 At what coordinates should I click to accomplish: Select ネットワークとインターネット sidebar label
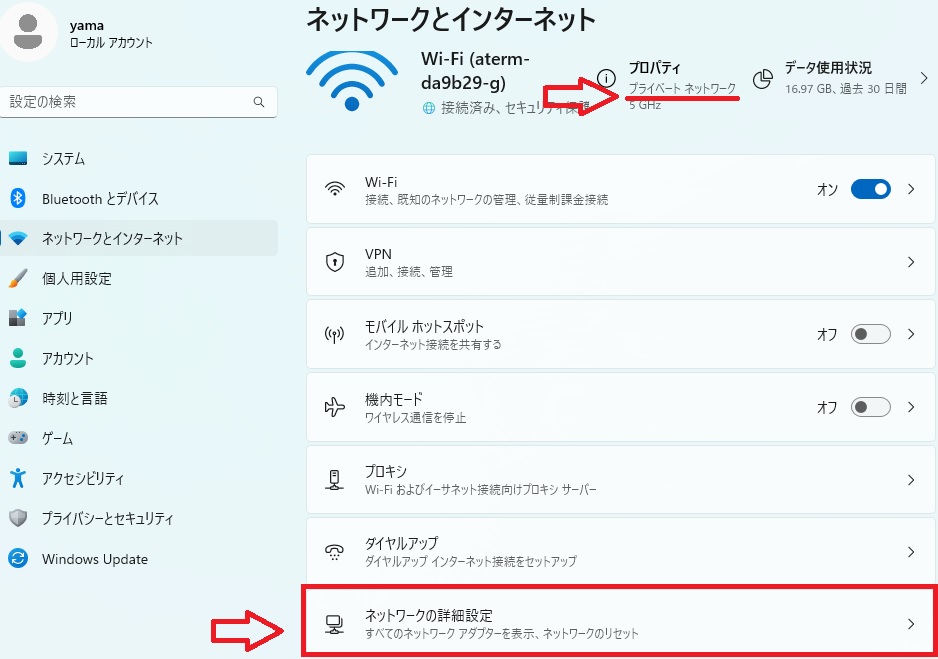click(x=112, y=239)
